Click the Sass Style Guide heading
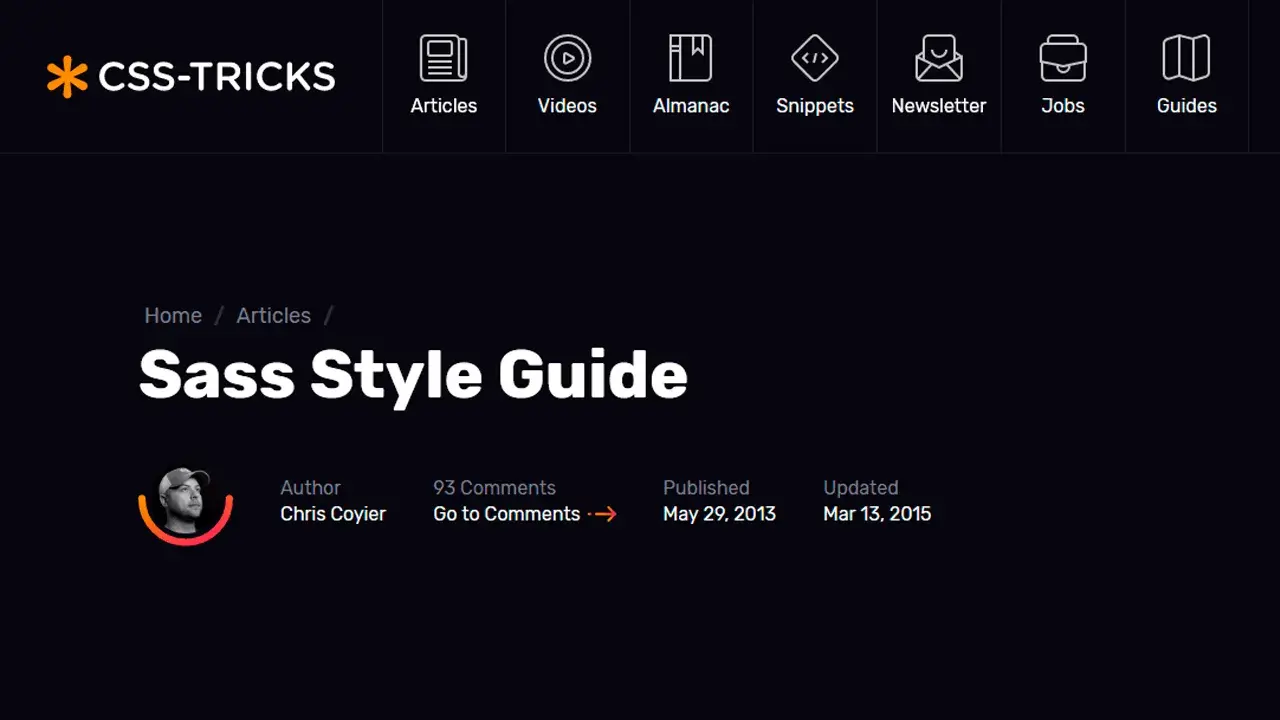The width and height of the screenshot is (1280, 720). pyautogui.click(x=413, y=375)
